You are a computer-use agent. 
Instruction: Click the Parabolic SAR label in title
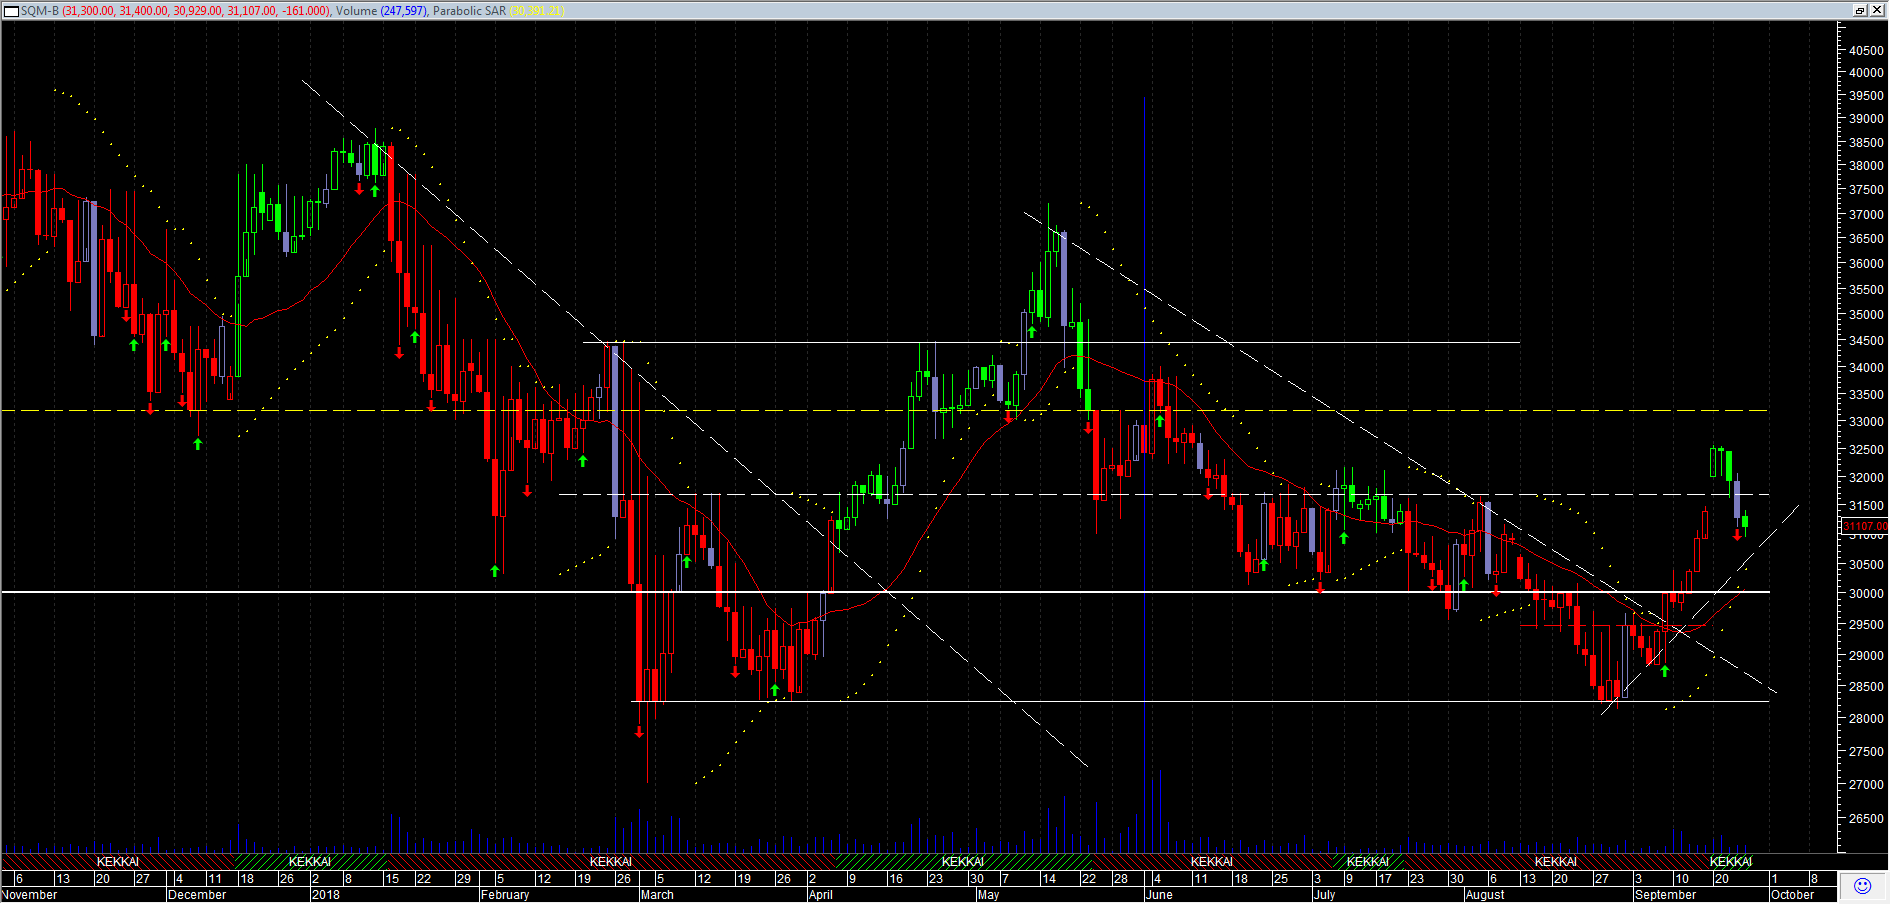pos(469,11)
